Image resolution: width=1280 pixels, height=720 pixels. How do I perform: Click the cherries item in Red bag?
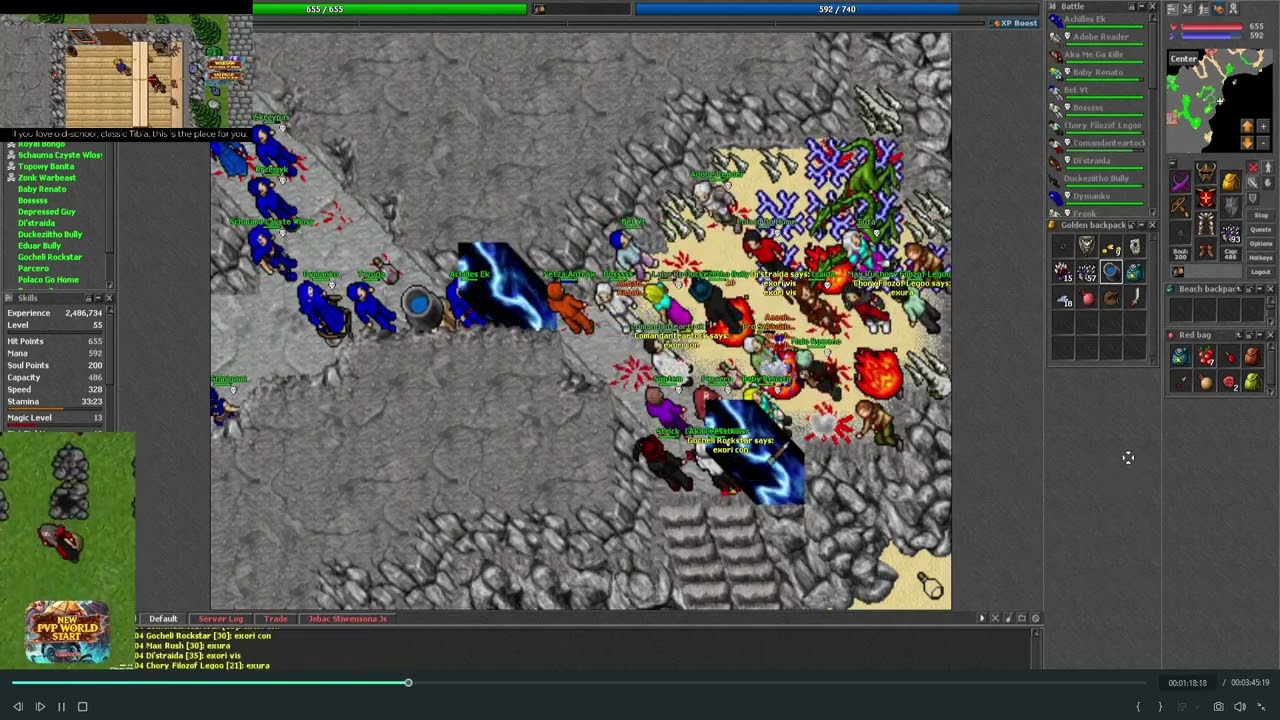tap(1205, 355)
